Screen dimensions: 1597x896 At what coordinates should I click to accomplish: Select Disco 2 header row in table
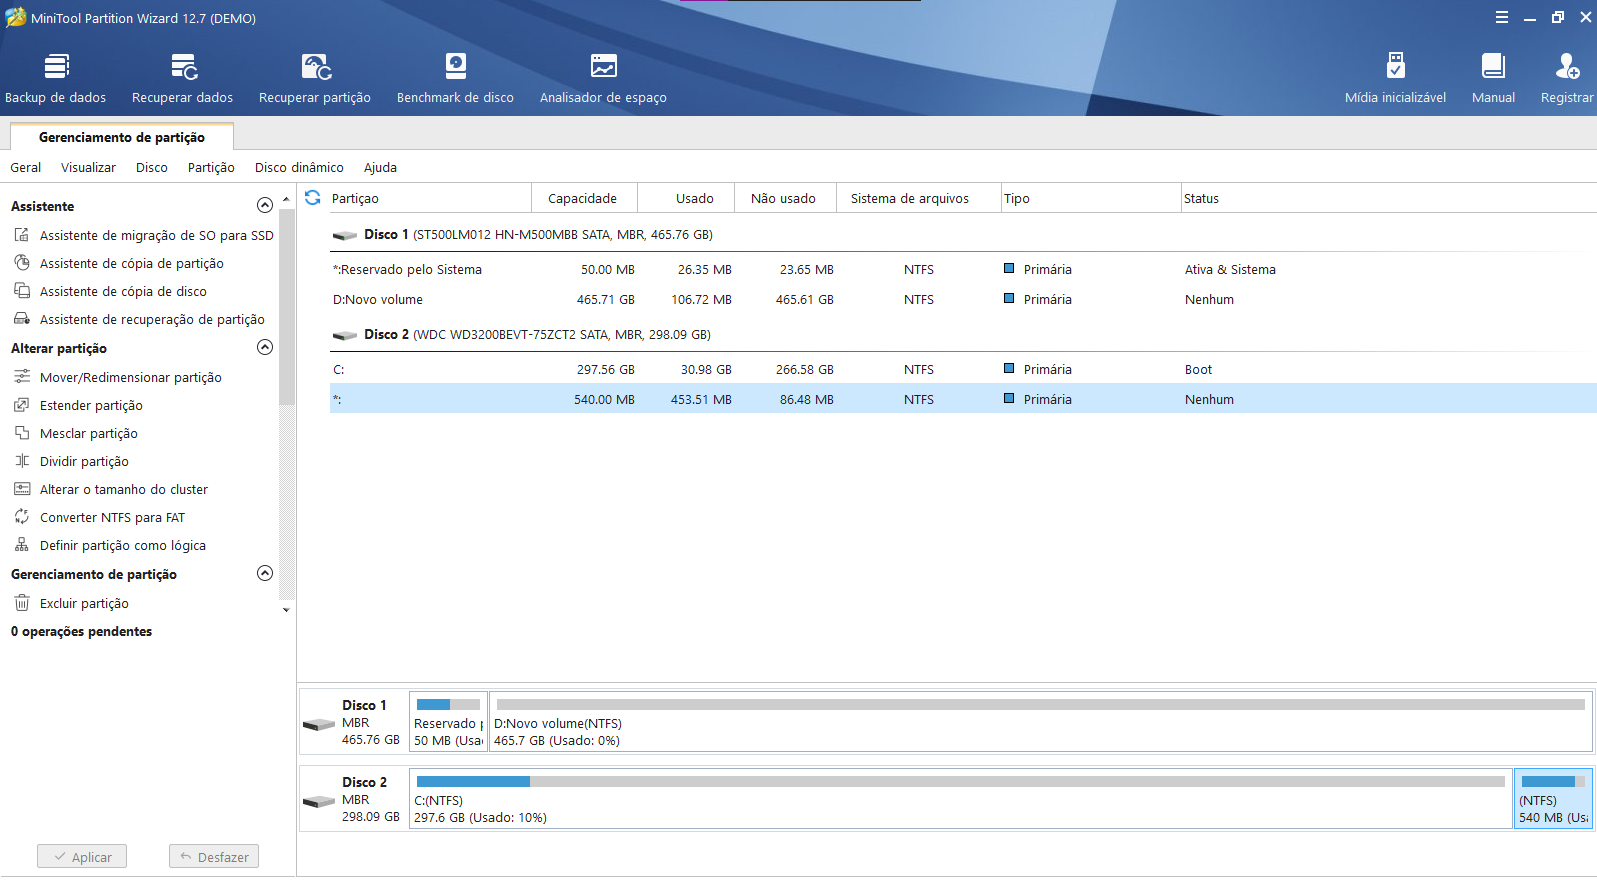(x=963, y=334)
